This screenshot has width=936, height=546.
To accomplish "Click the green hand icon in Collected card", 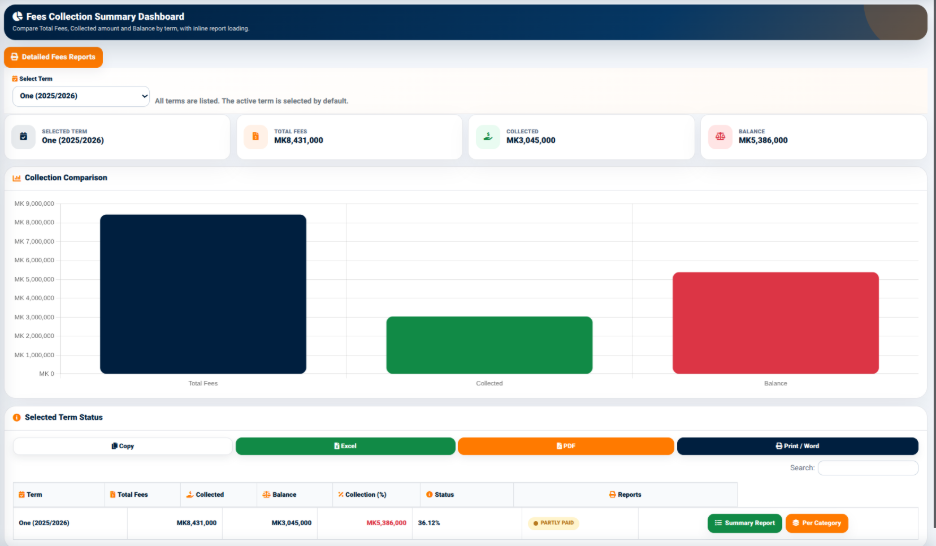I will tap(488, 137).
